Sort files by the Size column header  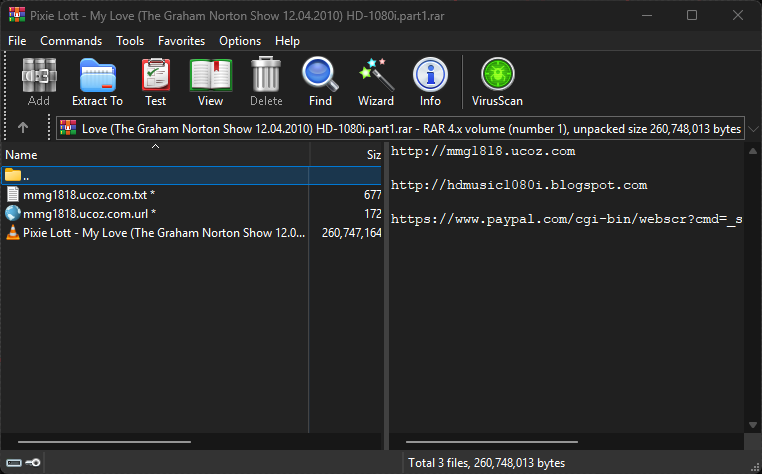tap(346, 155)
